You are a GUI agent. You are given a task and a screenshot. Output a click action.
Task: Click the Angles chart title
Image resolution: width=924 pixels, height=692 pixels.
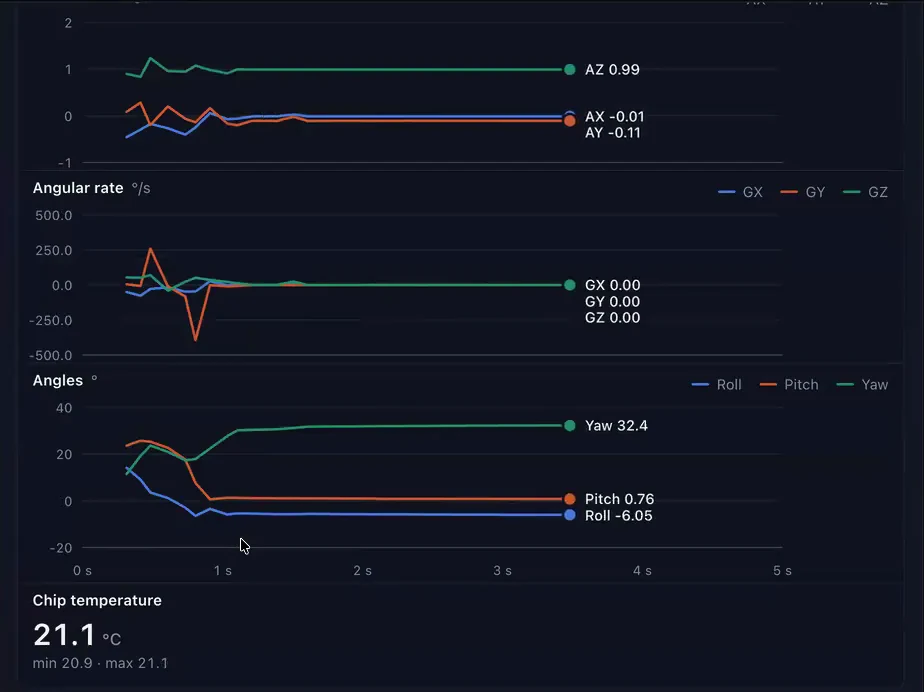pyautogui.click(x=58, y=381)
